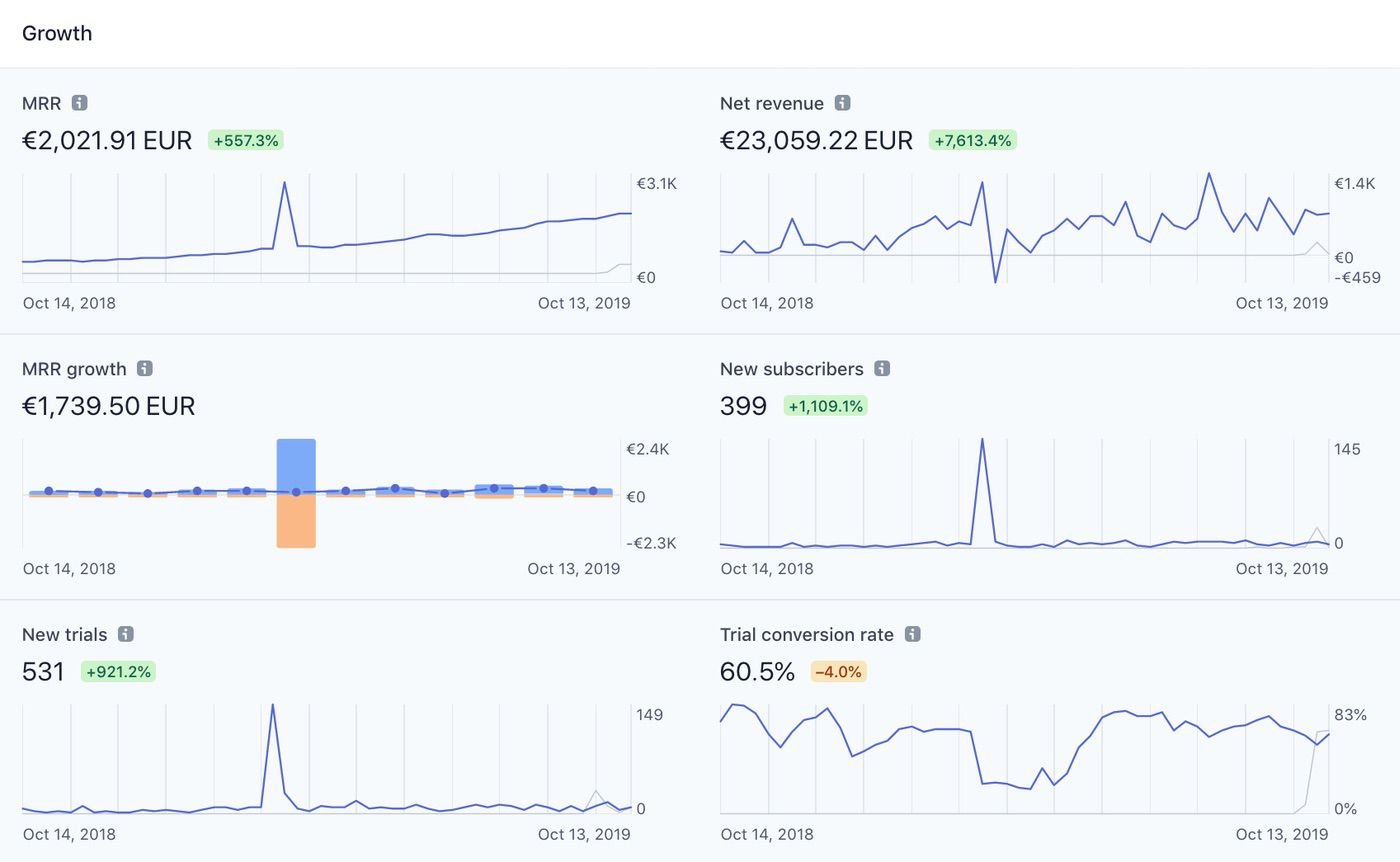Click the +1,109.1% new subscribers badge
This screenshot has width=1400, height=862.
pyautogui.click(x=825, y=406)
